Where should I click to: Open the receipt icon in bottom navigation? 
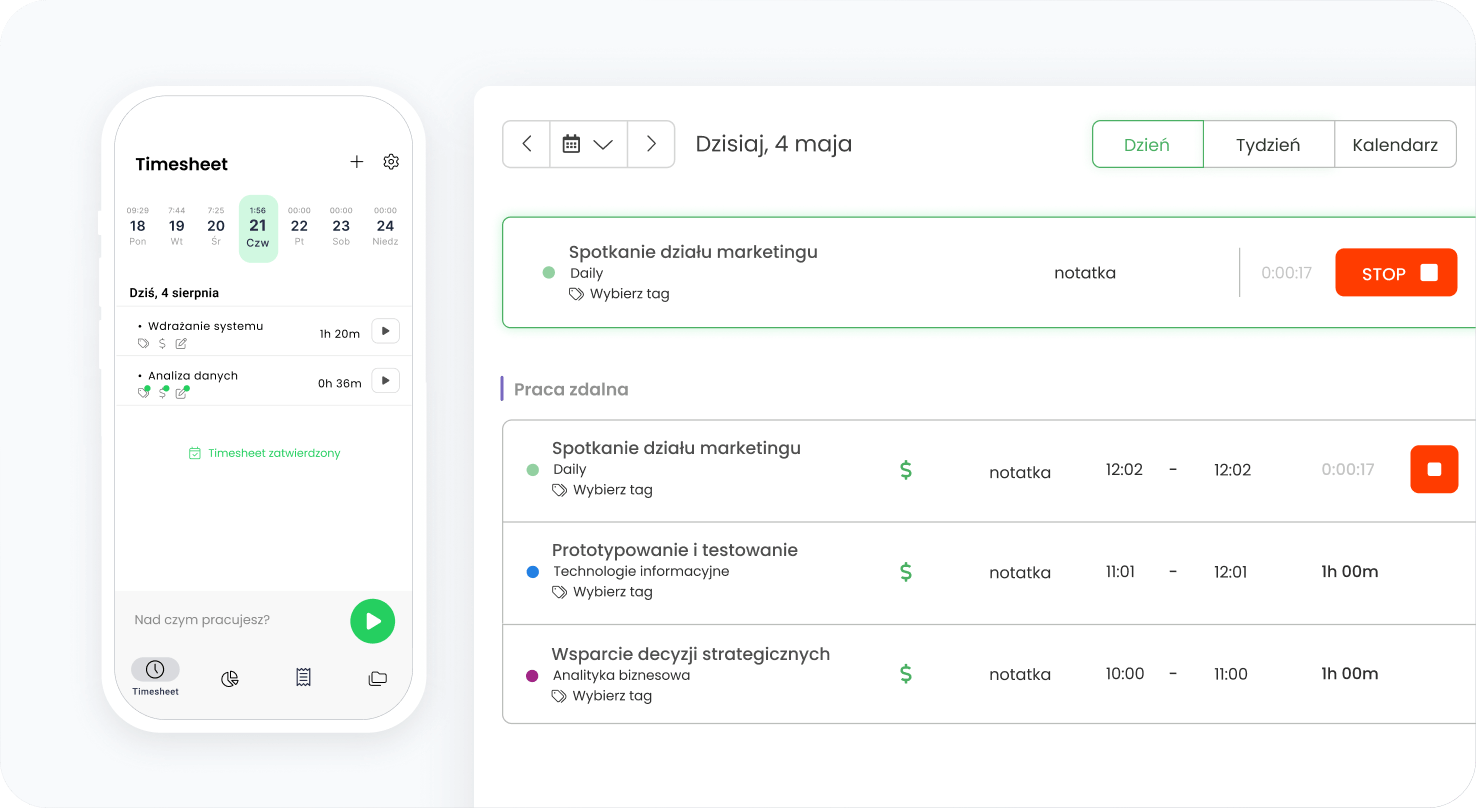click(x=303, y=678)
